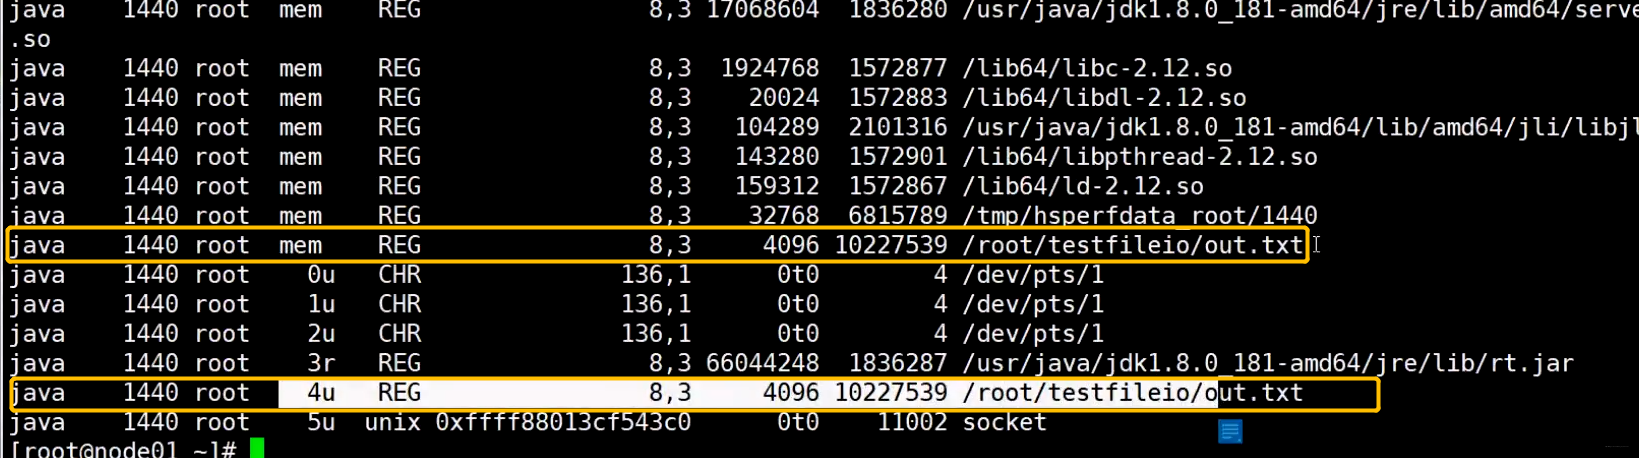Click /root/testfileio/out.txt in the mem row
The height and width of the screenshot is (458, 1639).
[1133, 246]
